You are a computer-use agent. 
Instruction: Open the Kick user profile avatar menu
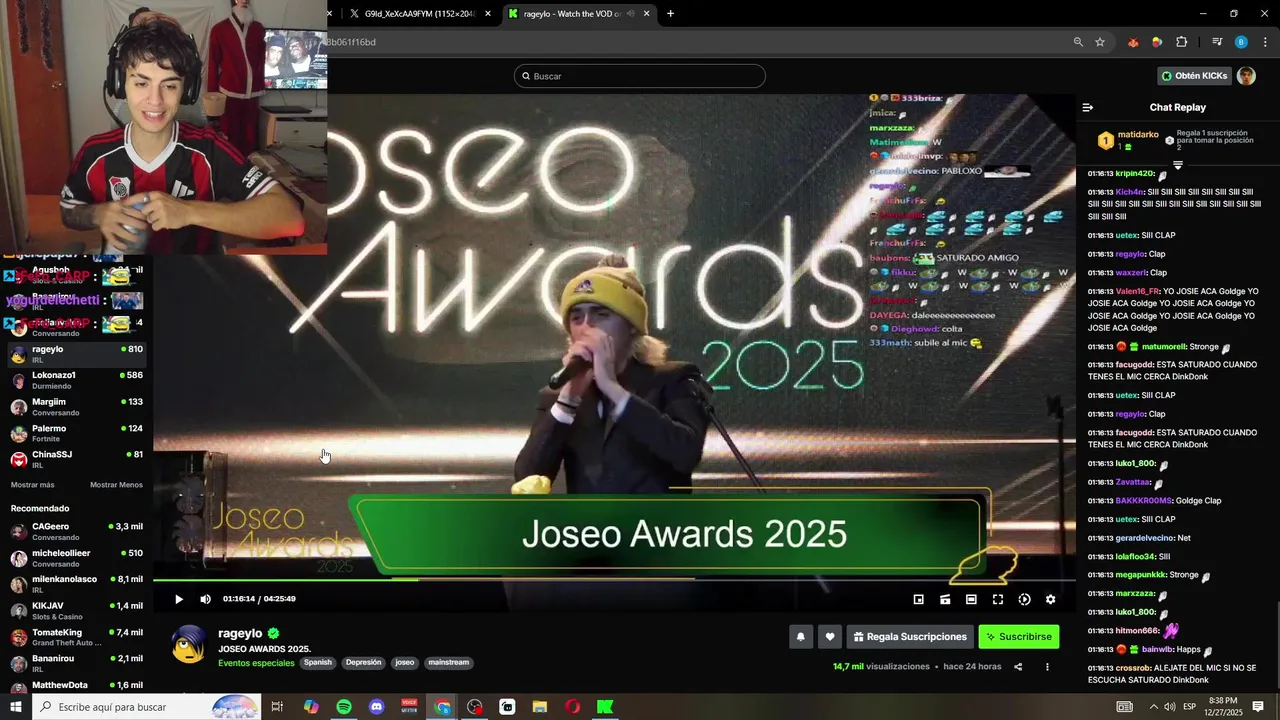[1246, 76]
